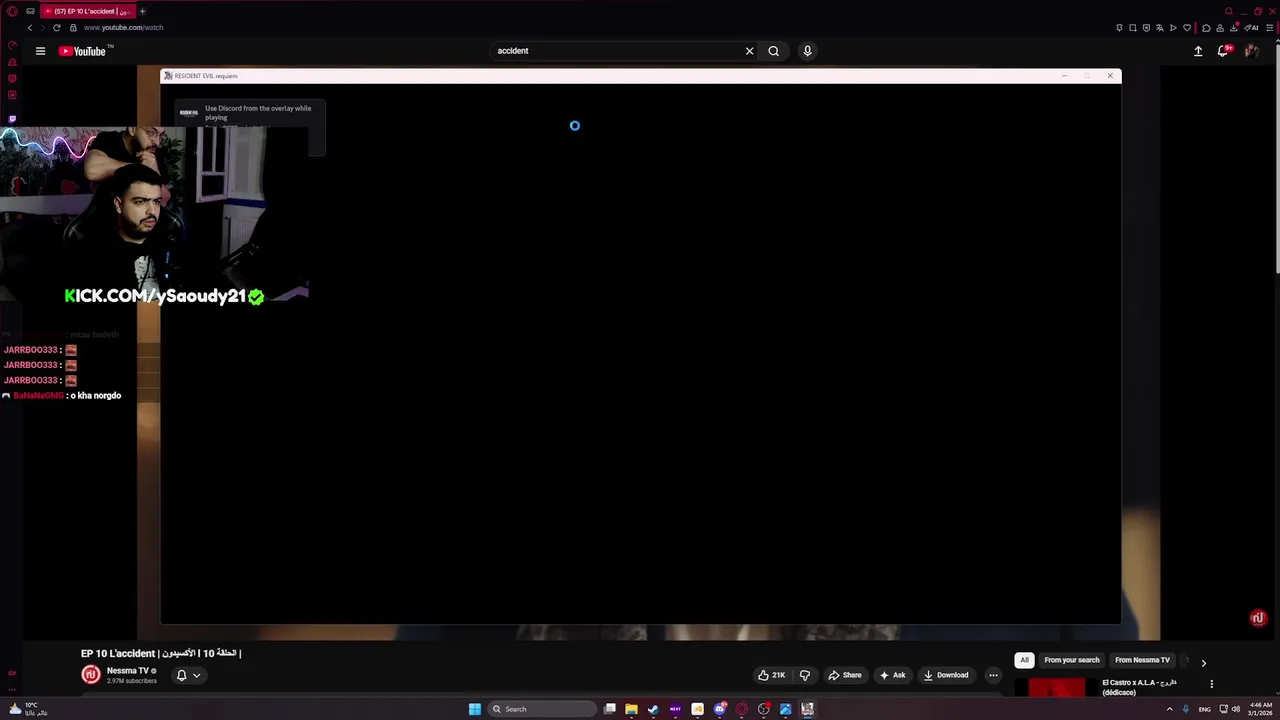Go back with browser back arrow

click(29, 28)
